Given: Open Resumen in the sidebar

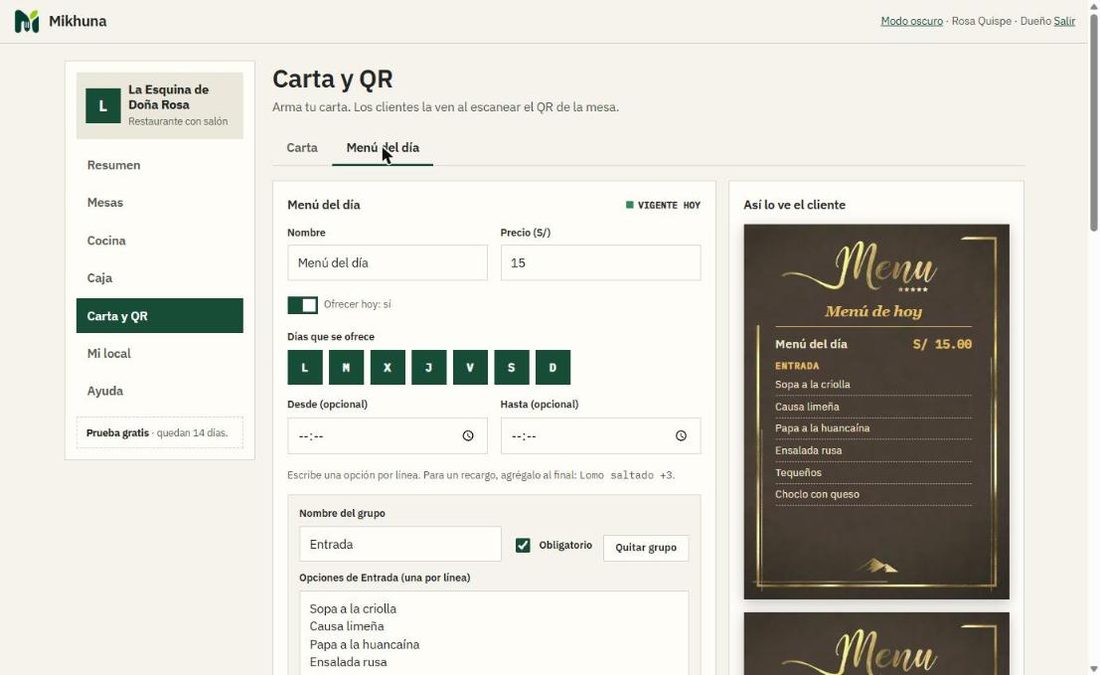Looking at the screenshot, I should pyautogui.click(x=160, y=165).
